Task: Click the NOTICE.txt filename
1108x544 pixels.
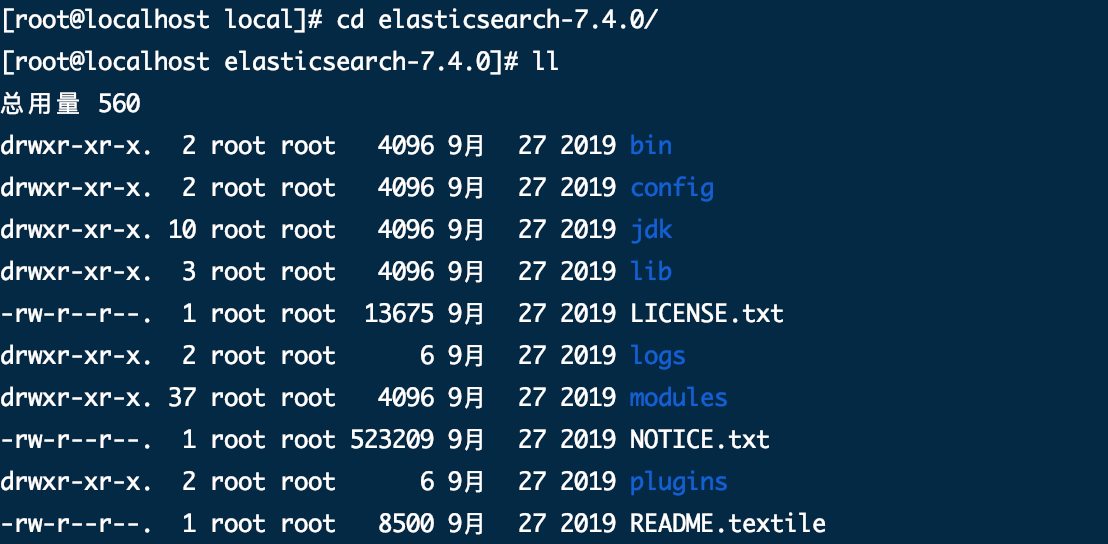Action: coord(700,439)
